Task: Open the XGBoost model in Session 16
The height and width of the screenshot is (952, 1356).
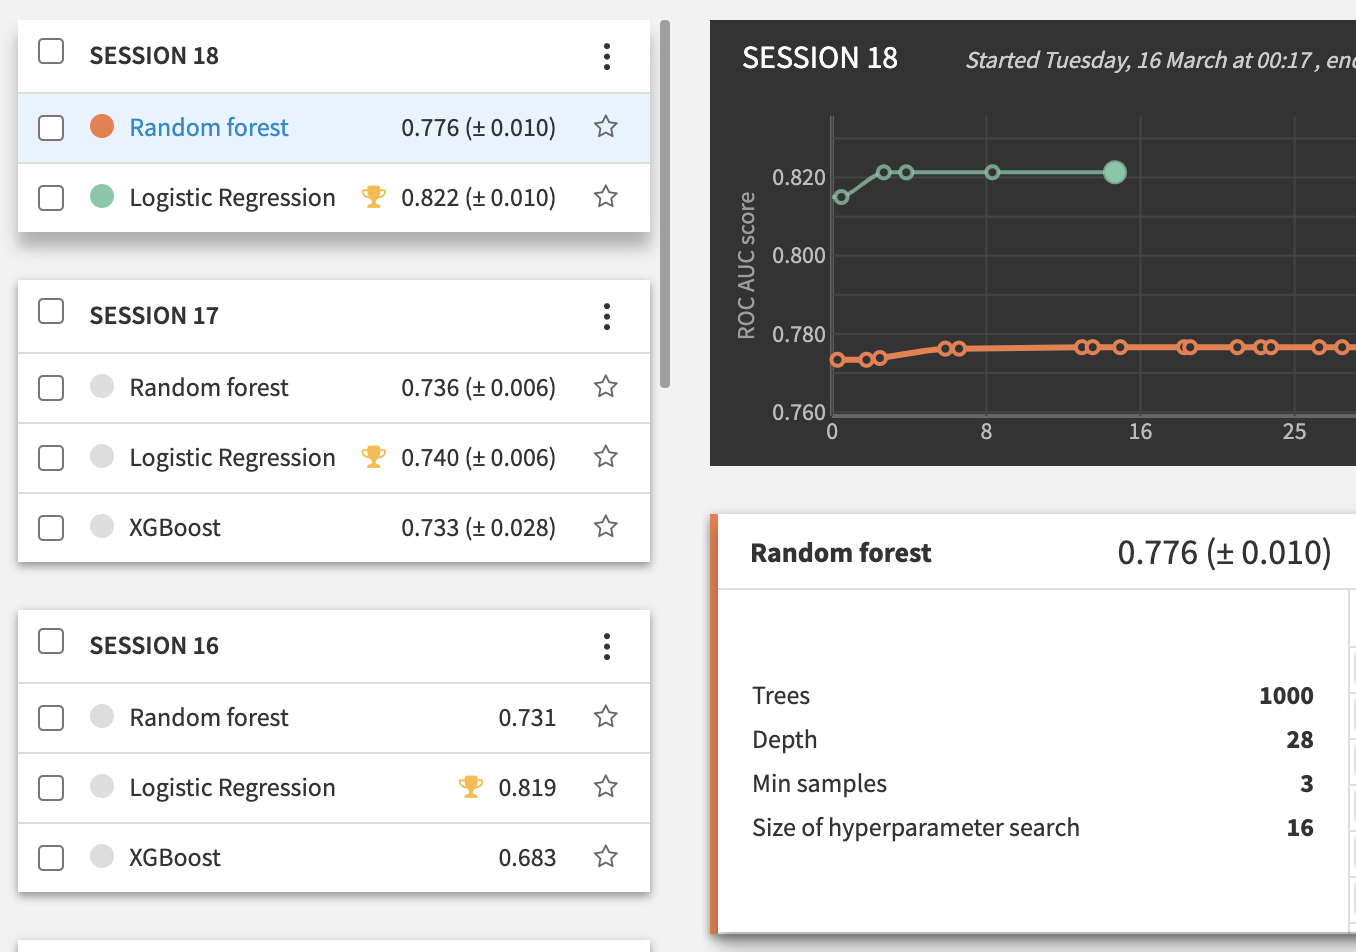Action: [x=175, y=858]
